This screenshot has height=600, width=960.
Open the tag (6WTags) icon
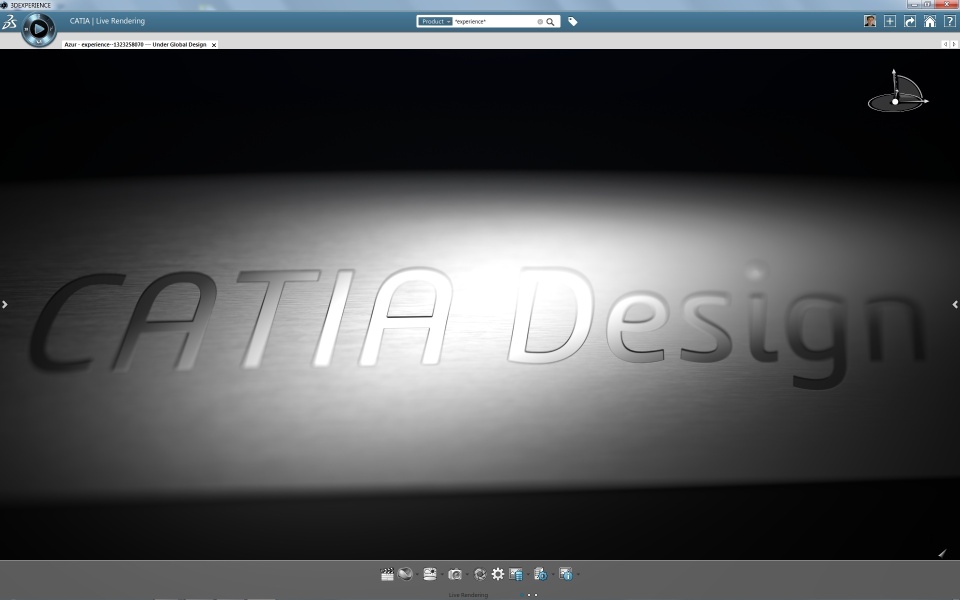click(572, 21)
